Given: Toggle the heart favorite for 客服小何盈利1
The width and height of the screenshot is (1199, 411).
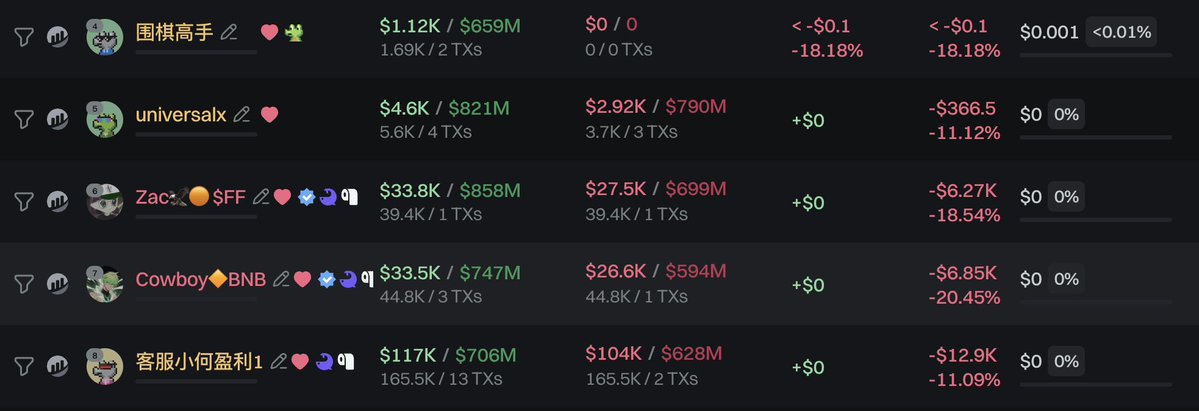Looking at the screenshot, I should (300, 361).
